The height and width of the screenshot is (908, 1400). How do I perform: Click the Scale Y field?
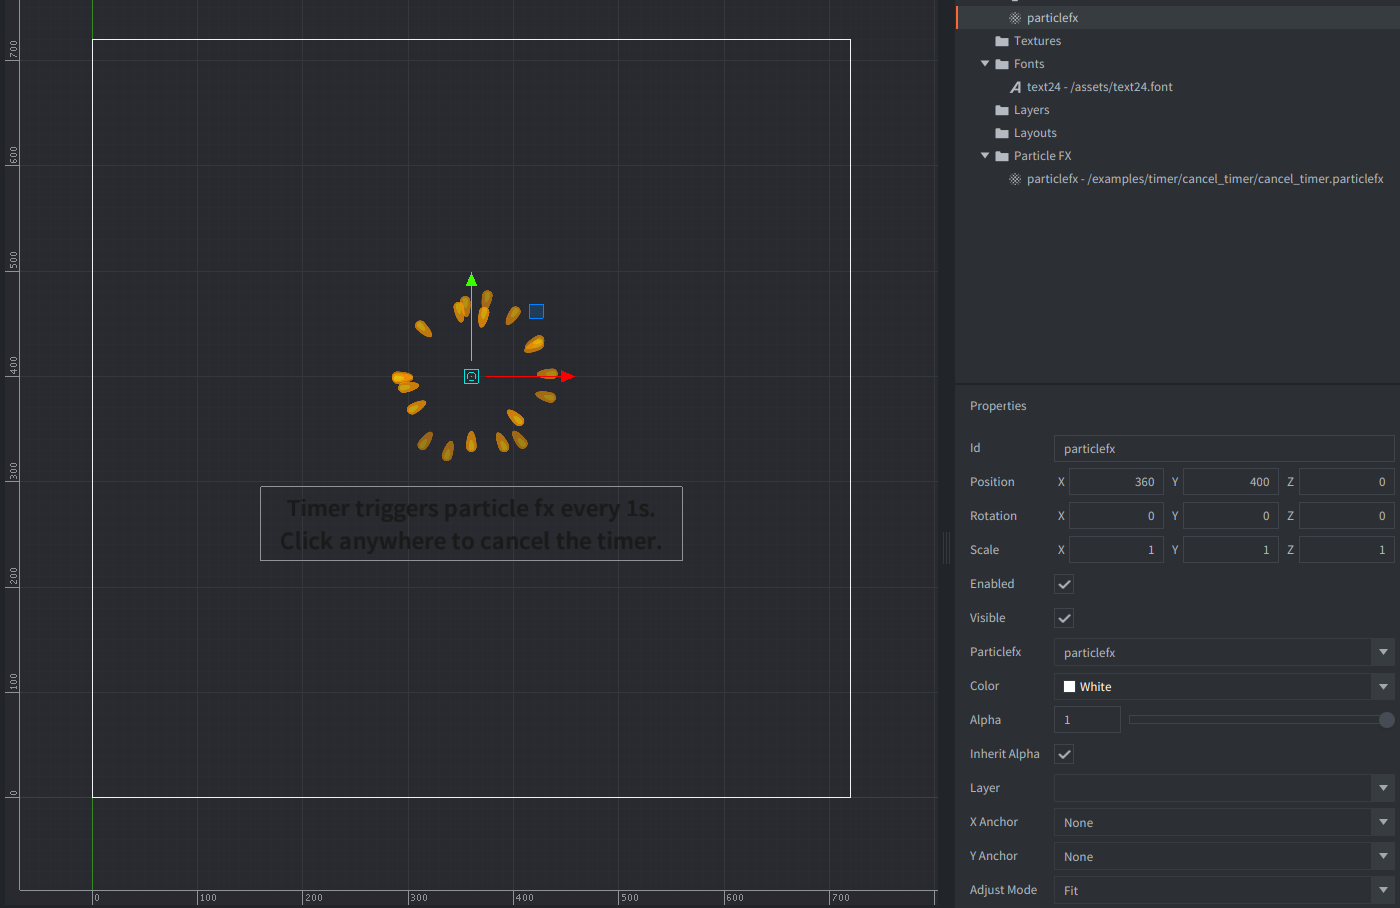[1231, 550]
